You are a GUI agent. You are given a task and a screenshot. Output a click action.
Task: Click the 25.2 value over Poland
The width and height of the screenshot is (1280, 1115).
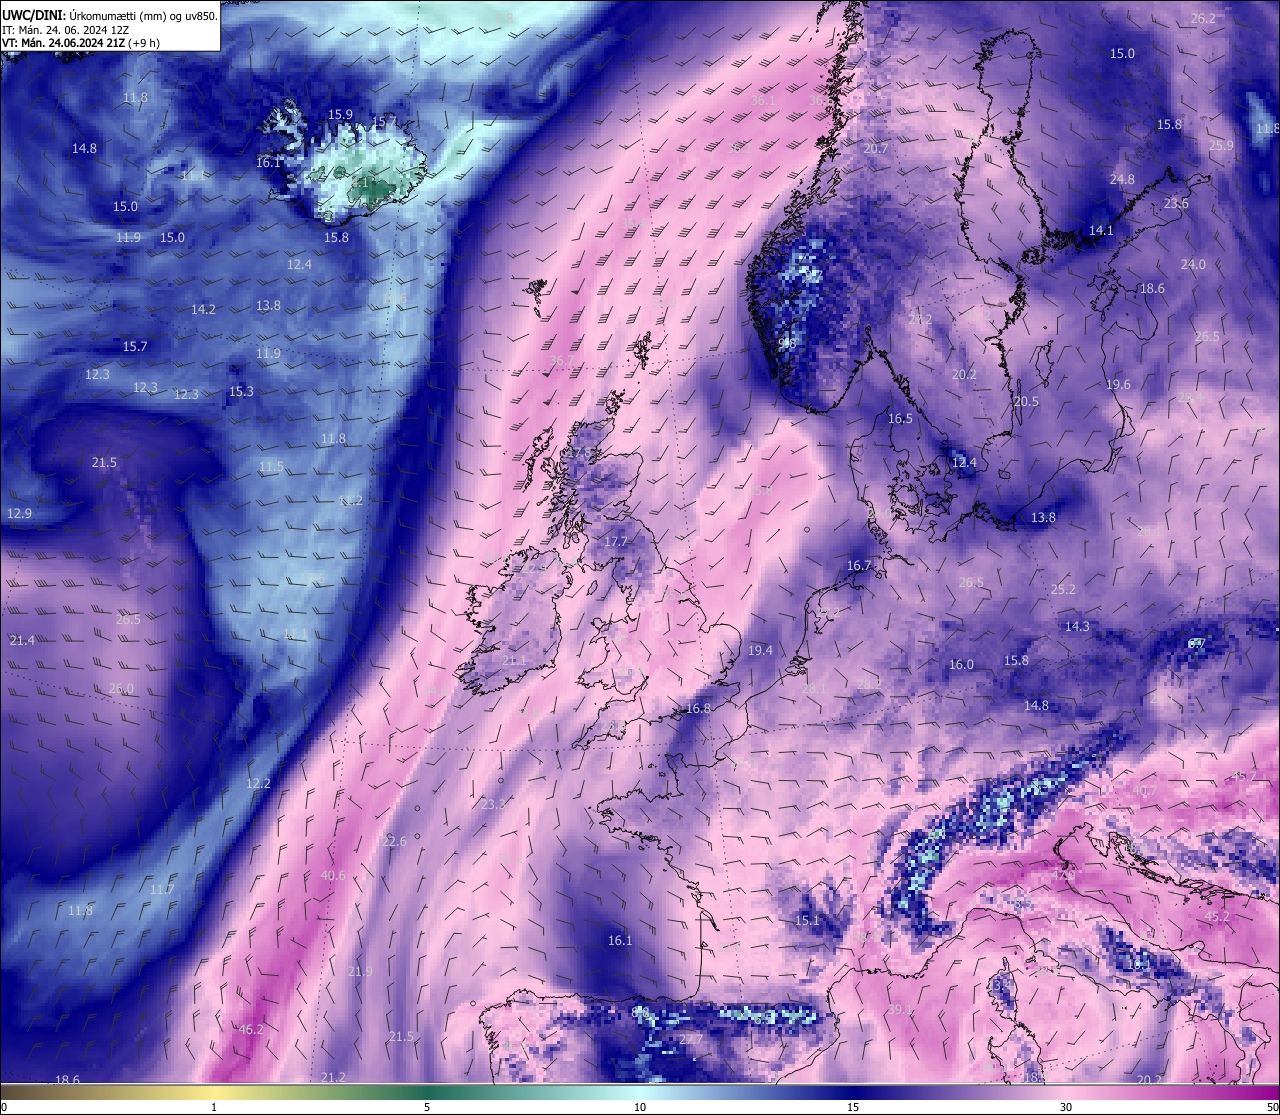tap(1063, 590)
